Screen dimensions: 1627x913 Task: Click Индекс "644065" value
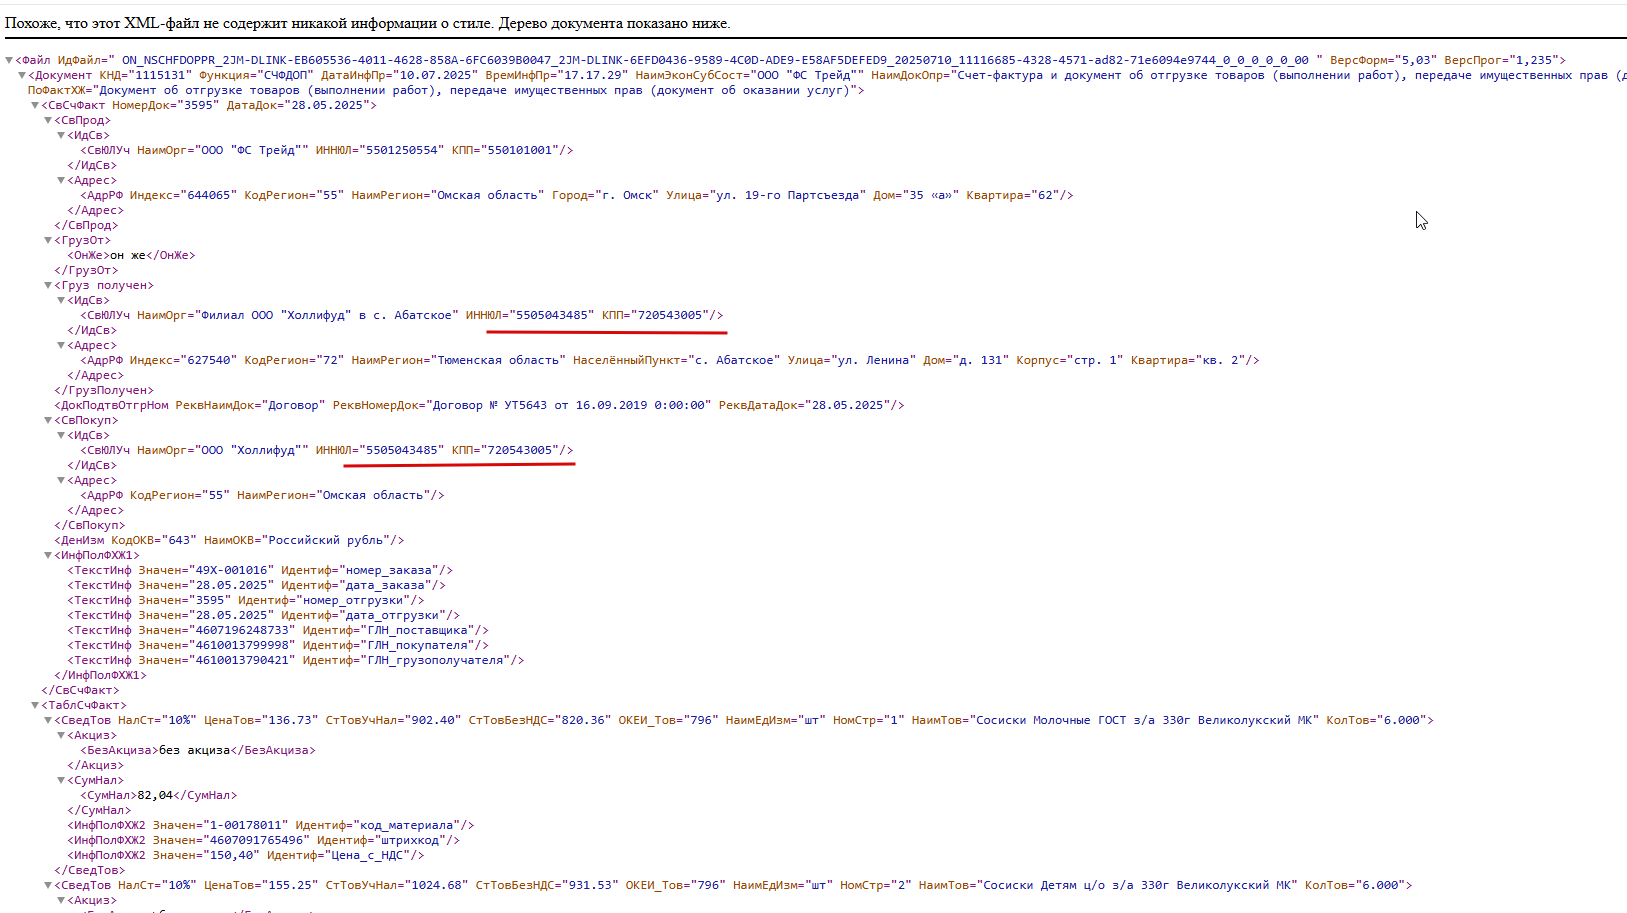(x=209, y=195)
